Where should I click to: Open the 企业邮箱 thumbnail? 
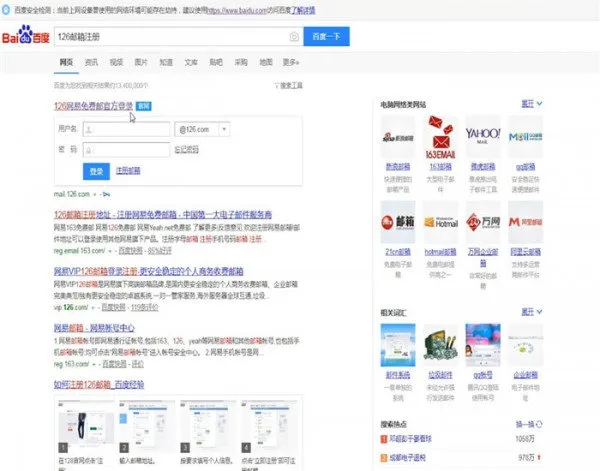point(525,345)
